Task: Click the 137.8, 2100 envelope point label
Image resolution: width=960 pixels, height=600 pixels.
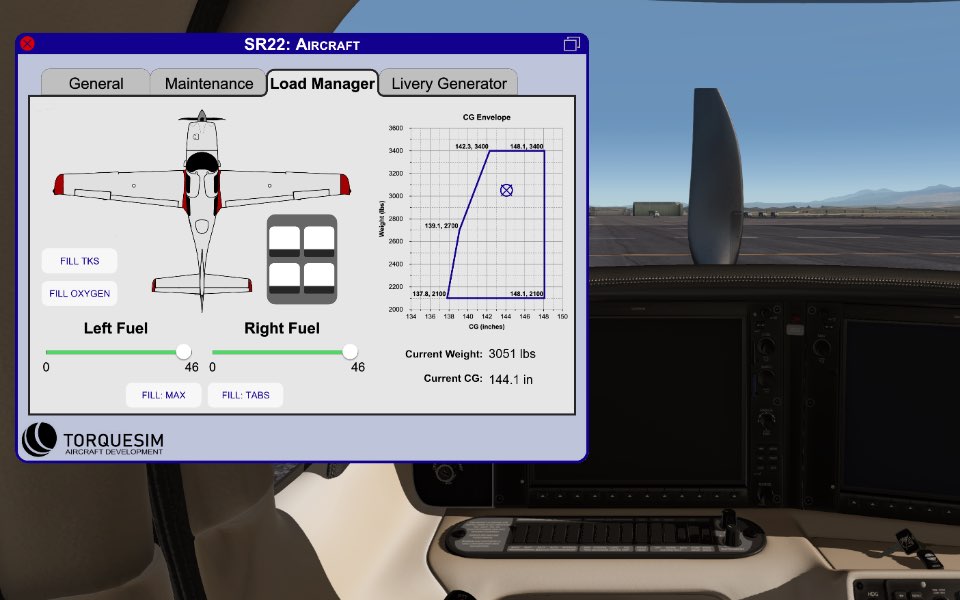Action: (429, 294)
